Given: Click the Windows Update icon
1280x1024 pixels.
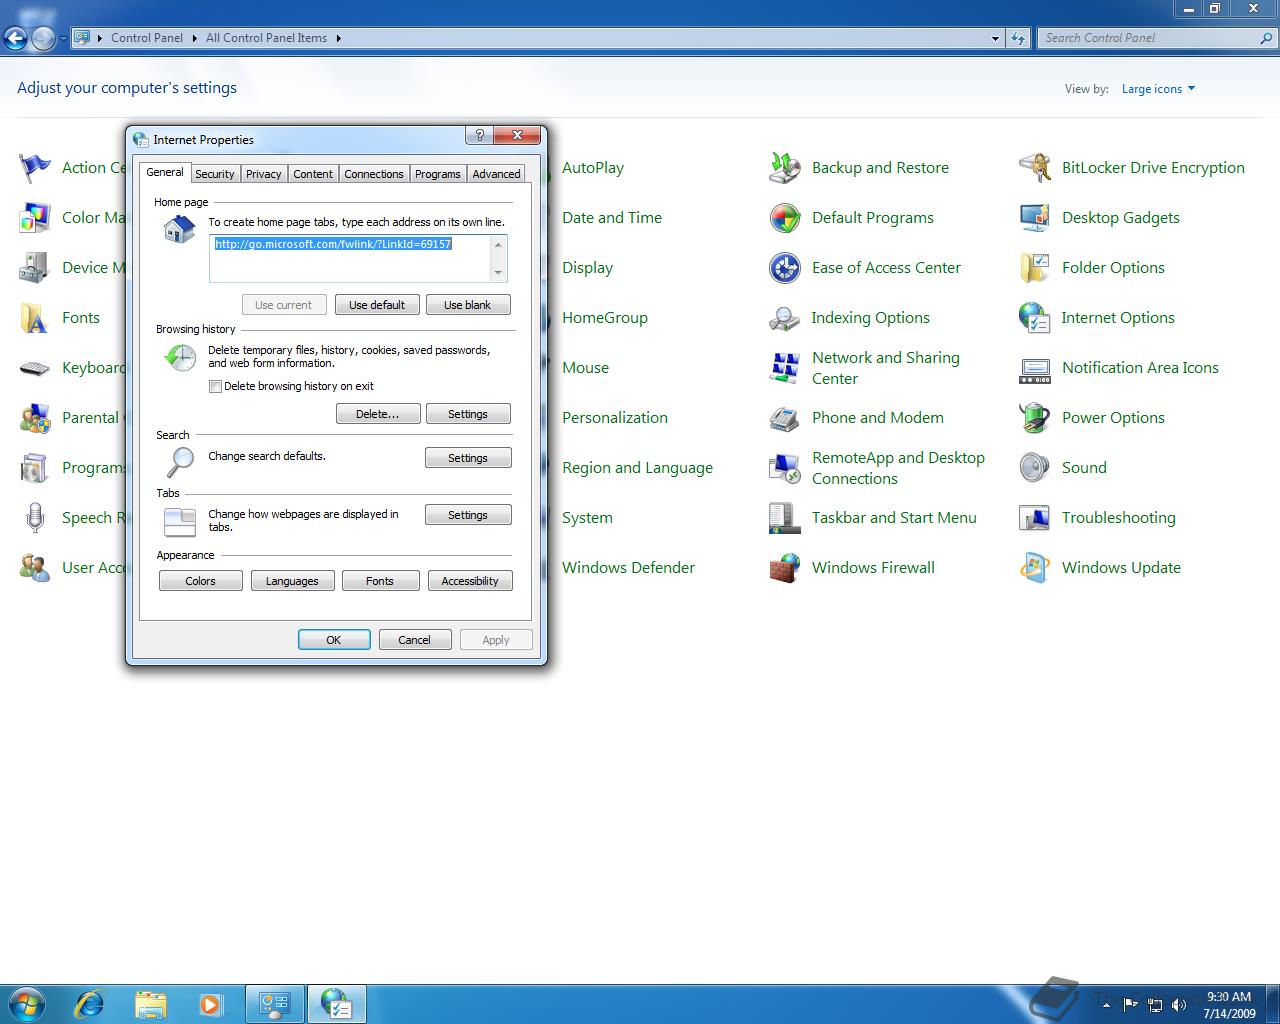Looking at the screenshot, I should pos(1035,568).
